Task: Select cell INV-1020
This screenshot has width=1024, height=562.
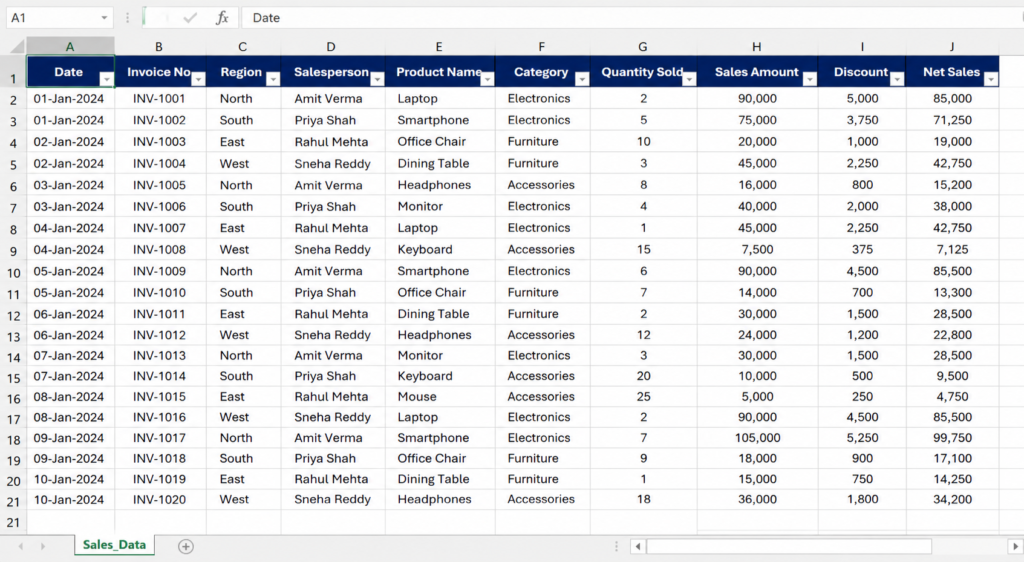Action: click(160, 499)
